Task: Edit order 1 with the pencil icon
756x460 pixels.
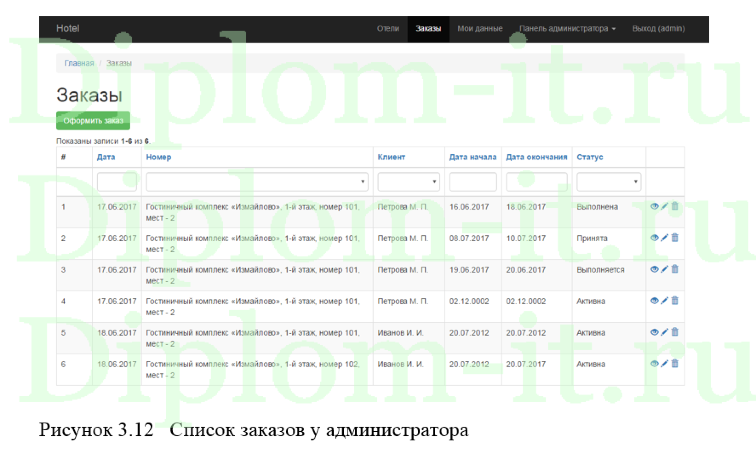Action: pyautogui.click(x=664, y=206)
